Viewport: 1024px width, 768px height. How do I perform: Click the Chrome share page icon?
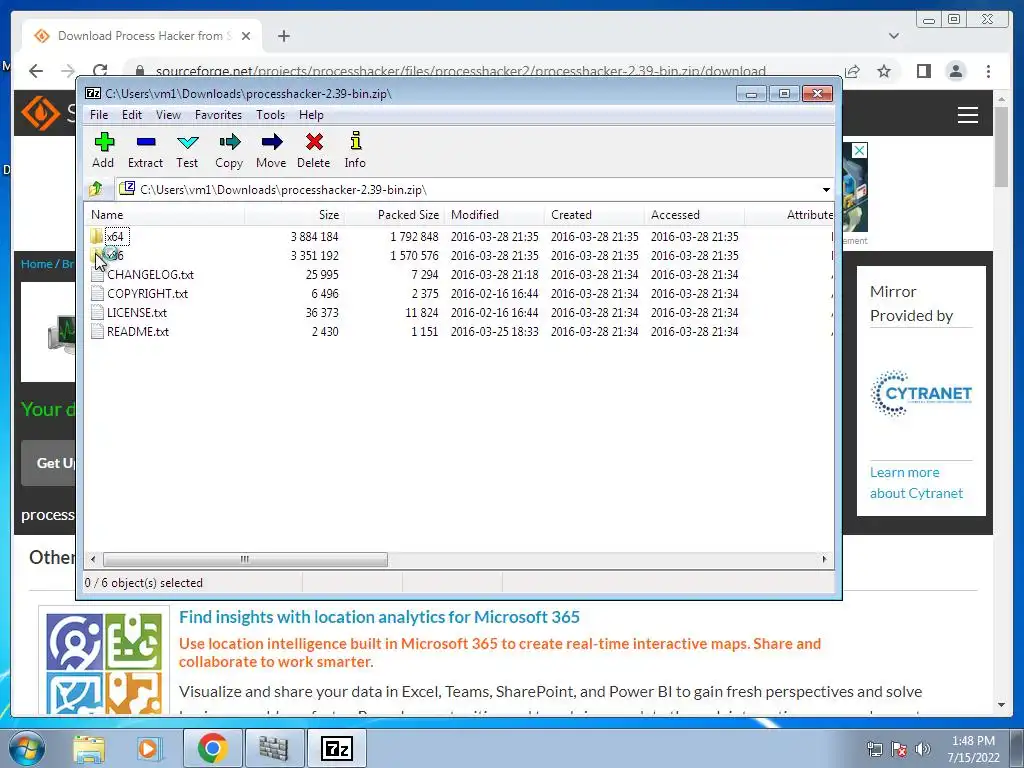(852, 71)
